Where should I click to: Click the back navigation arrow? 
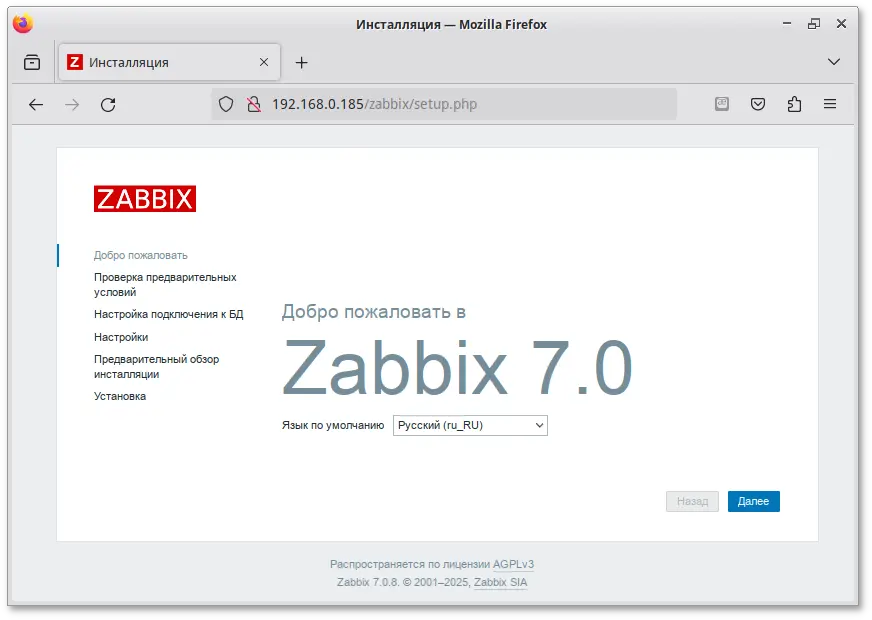pos(36,103)
